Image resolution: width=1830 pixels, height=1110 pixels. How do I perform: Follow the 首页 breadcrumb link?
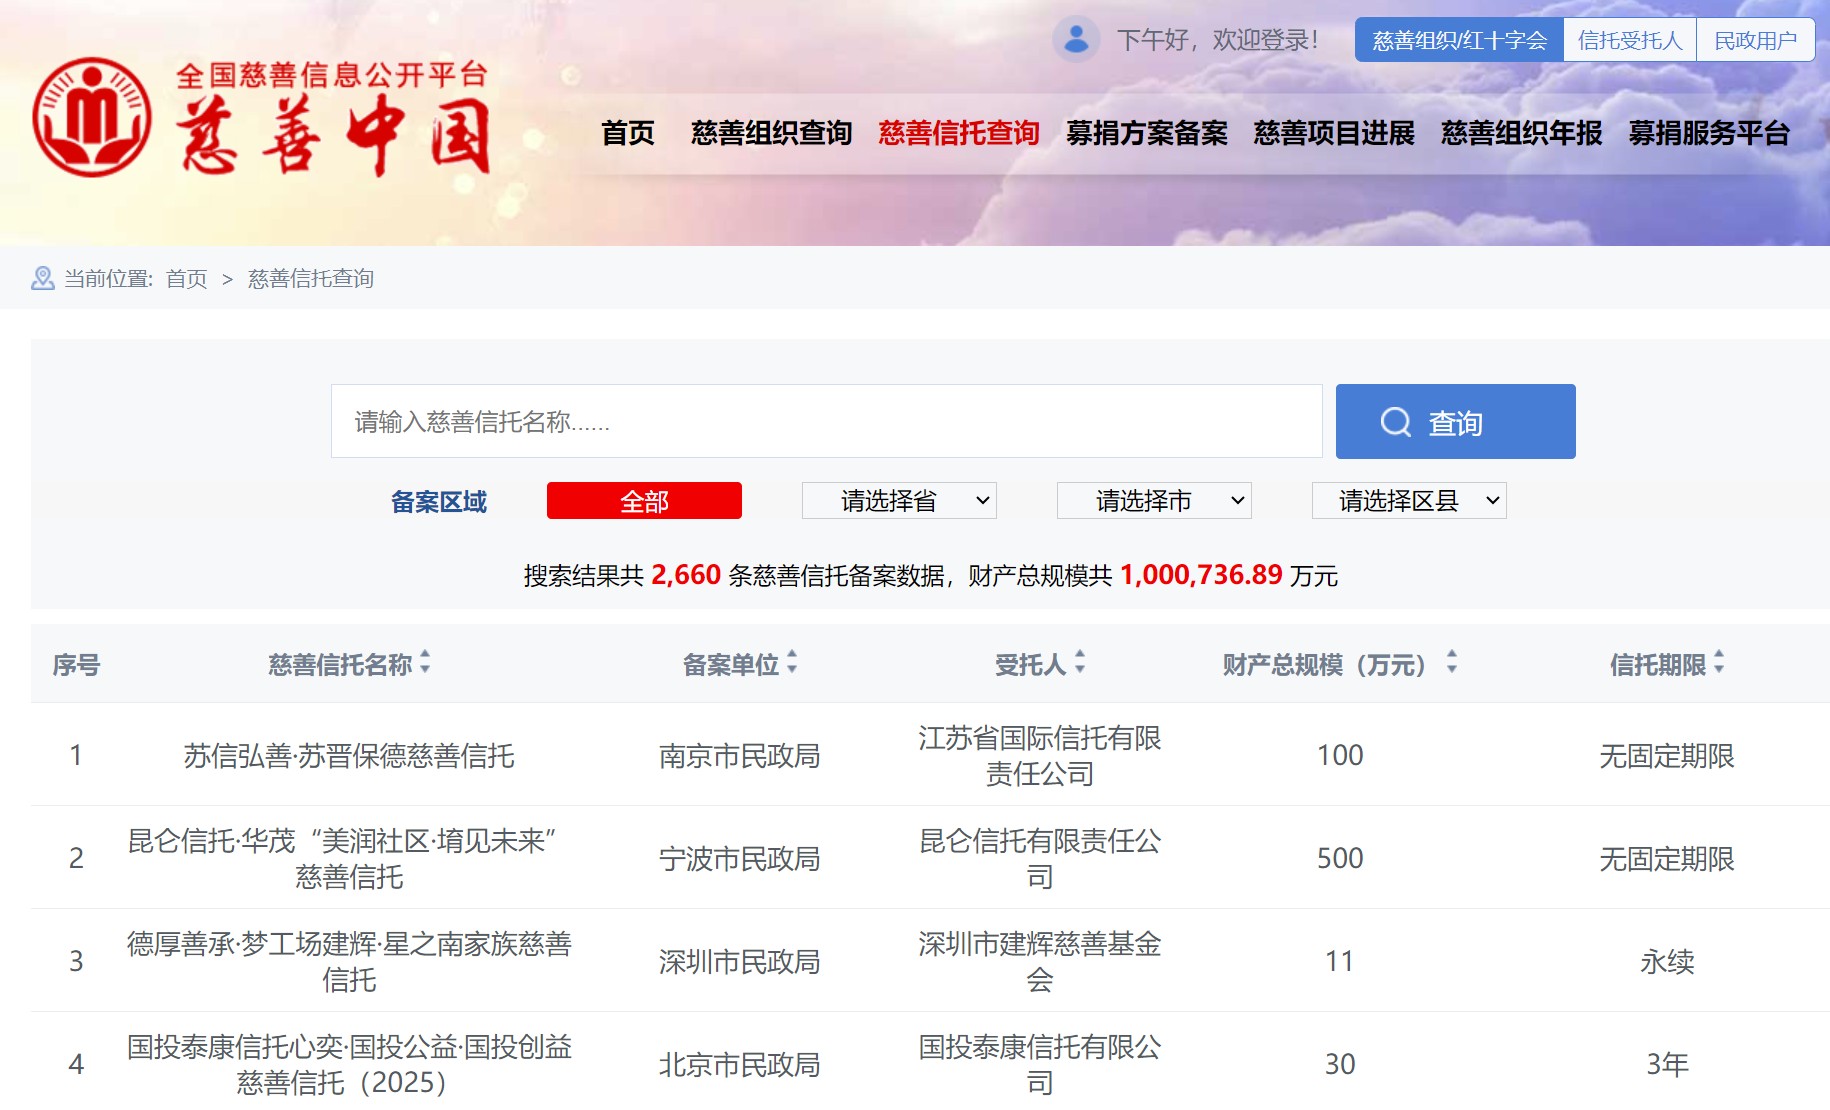pyautogui.click(x=186, y=279)
